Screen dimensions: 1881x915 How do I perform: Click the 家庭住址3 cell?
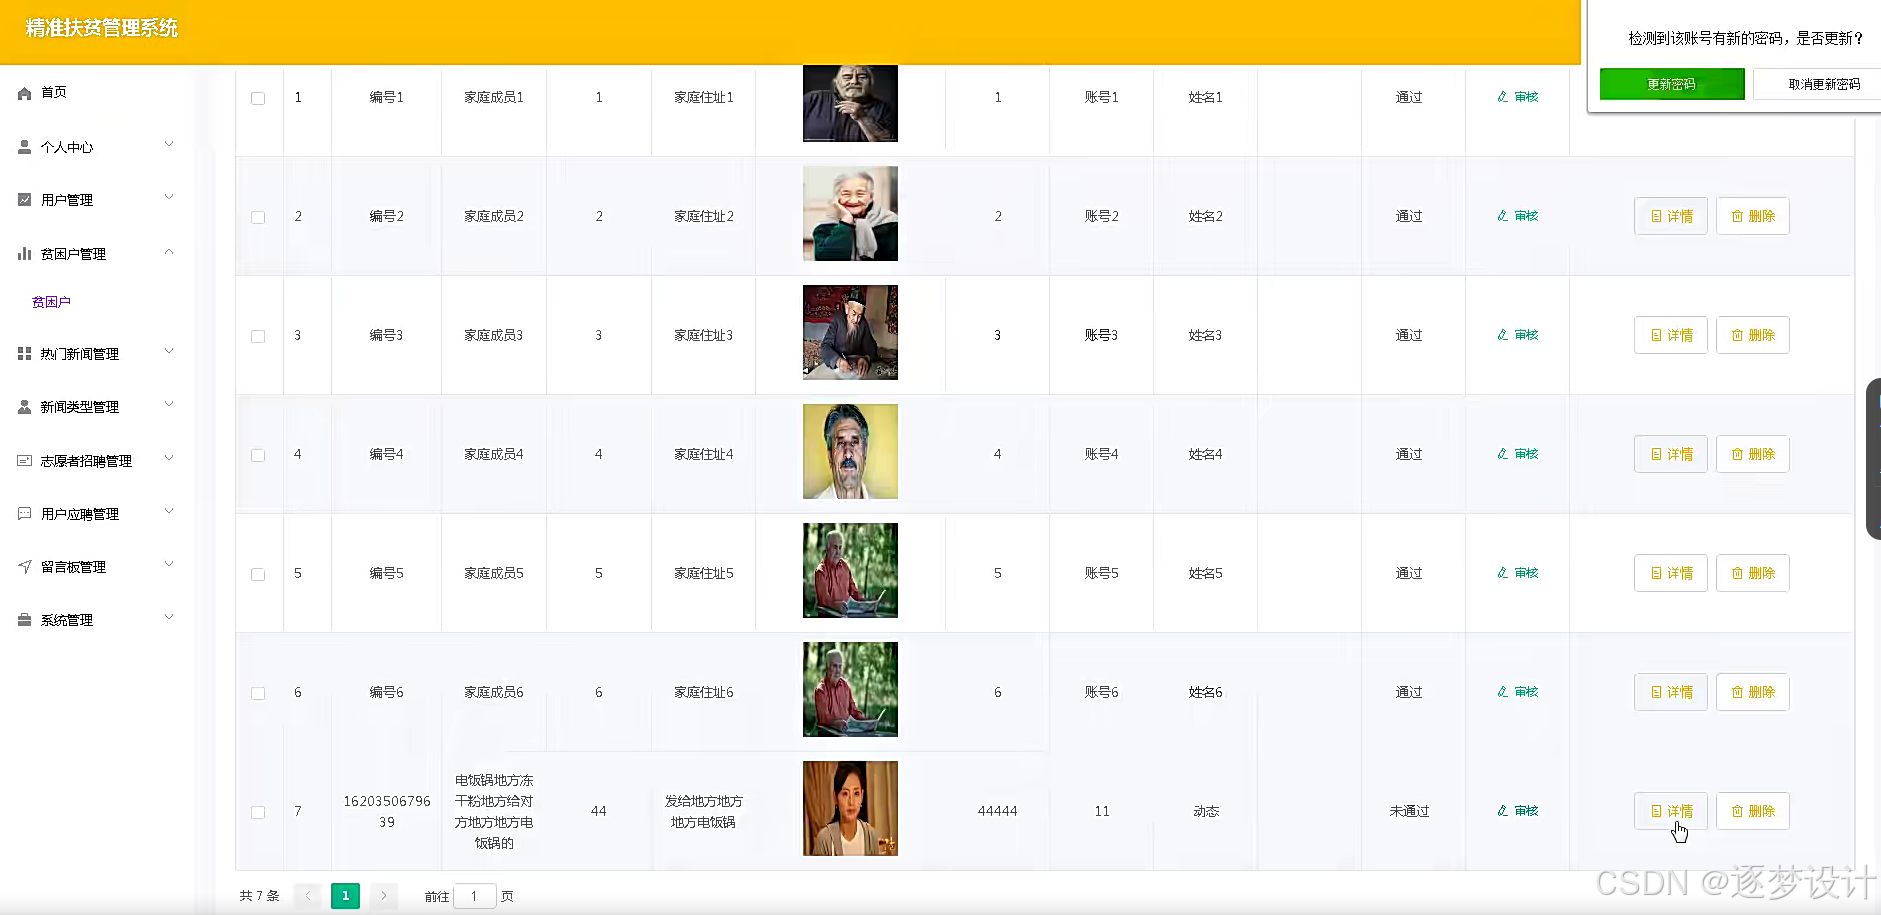coord(703,335)
